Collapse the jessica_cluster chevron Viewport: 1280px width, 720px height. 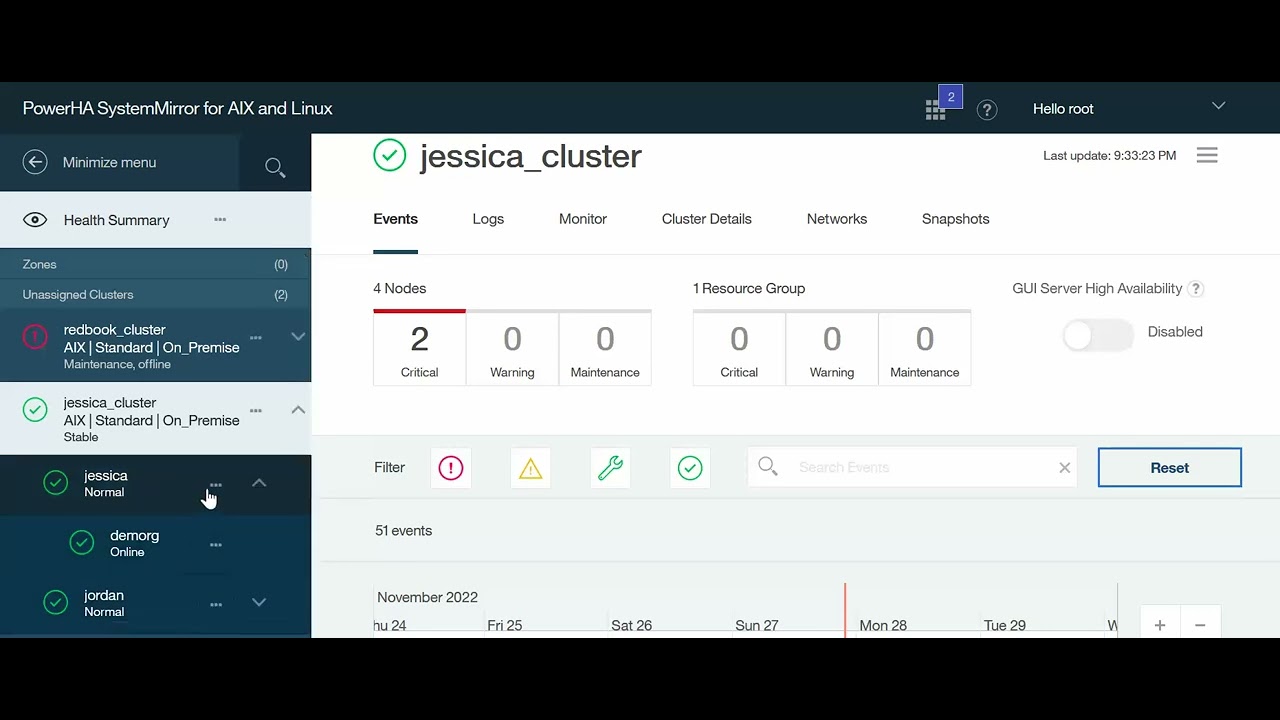click(298, 410)
